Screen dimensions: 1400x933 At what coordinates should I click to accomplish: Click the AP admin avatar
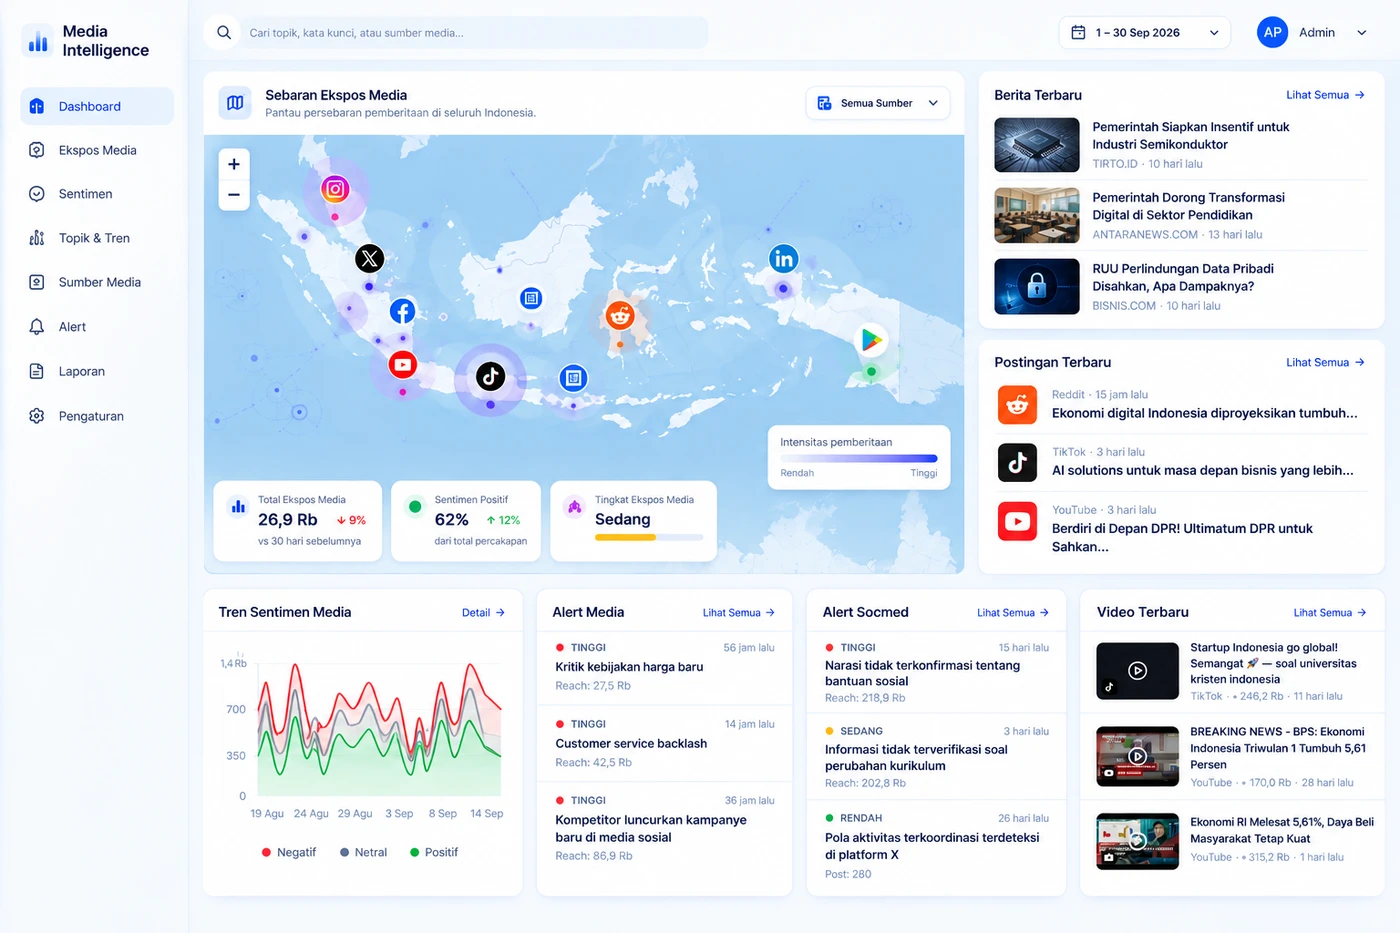pos(1272,32)
